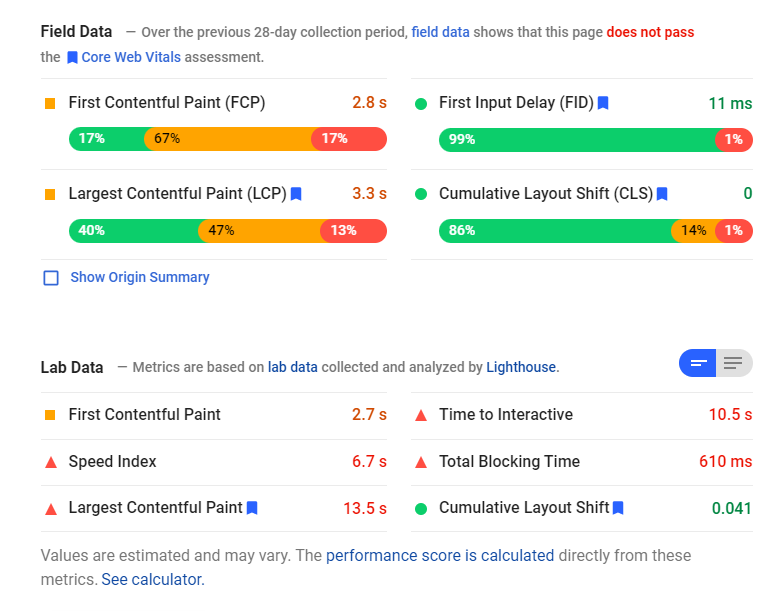Follow the lab data link
Viewport: 770px width, 611px height.
(x=292, y=367)
